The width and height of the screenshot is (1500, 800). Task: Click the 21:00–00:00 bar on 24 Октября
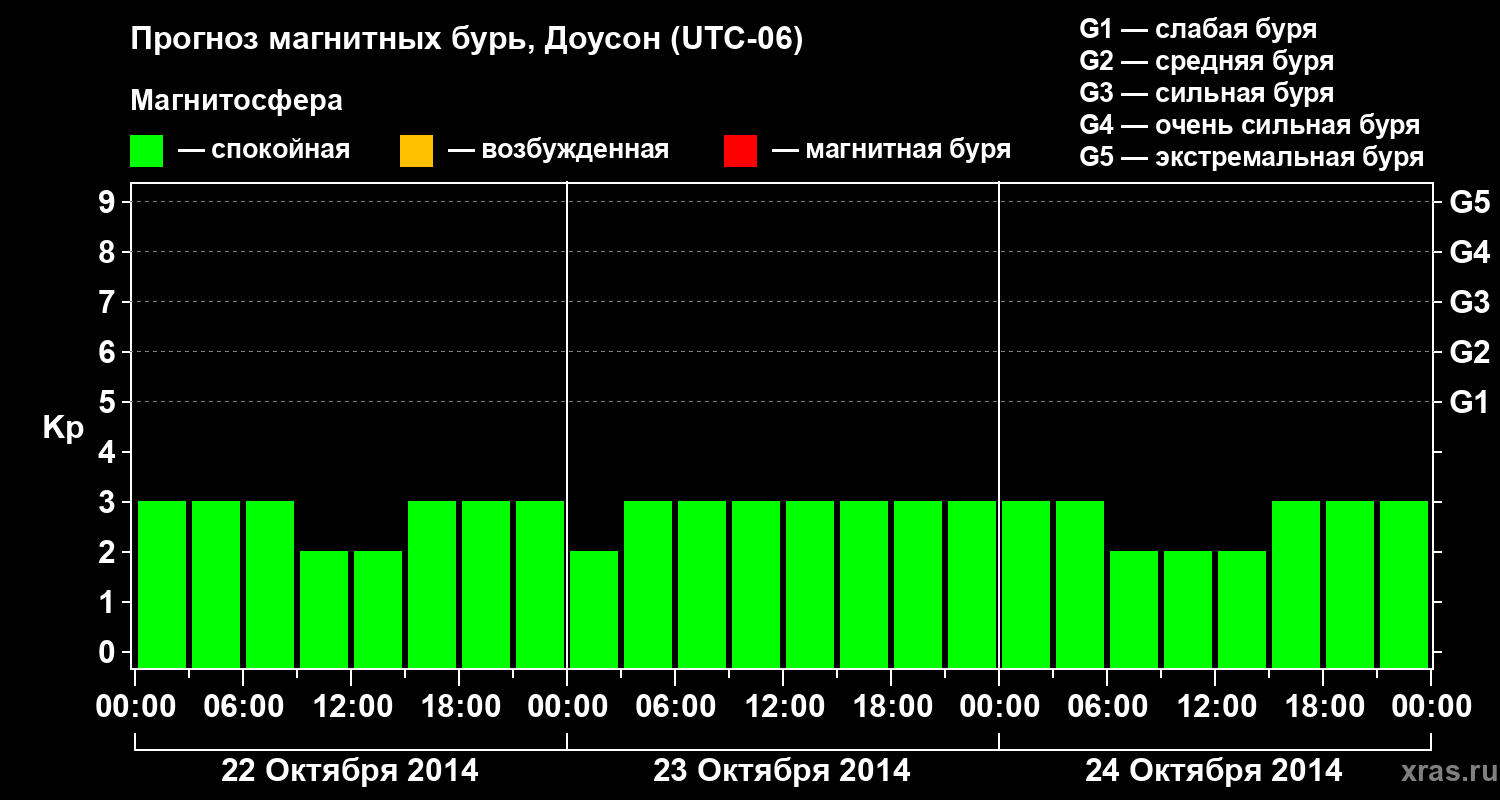click(1404, 584)
